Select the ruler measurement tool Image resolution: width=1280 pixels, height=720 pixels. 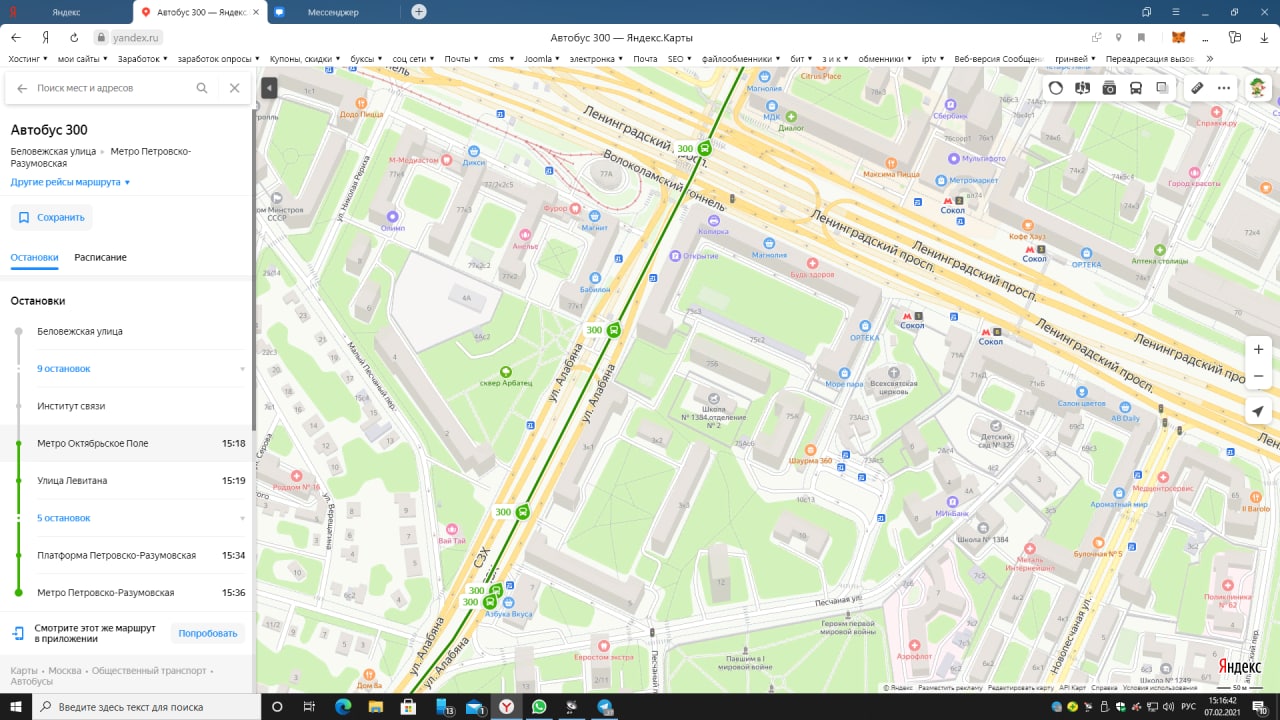(x=1197, y=88)
